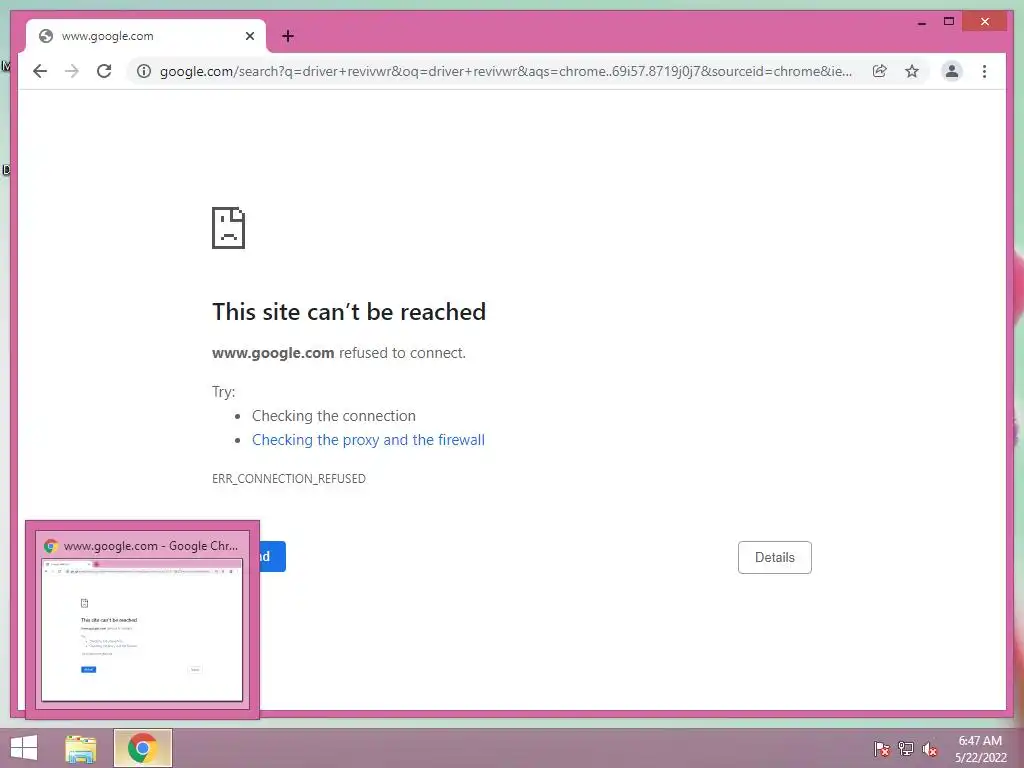Select 'ERR_CONNECTION_REFUSED' text
The height and width of the screenshot is (768, 1024).
click(x=289, y=479)
